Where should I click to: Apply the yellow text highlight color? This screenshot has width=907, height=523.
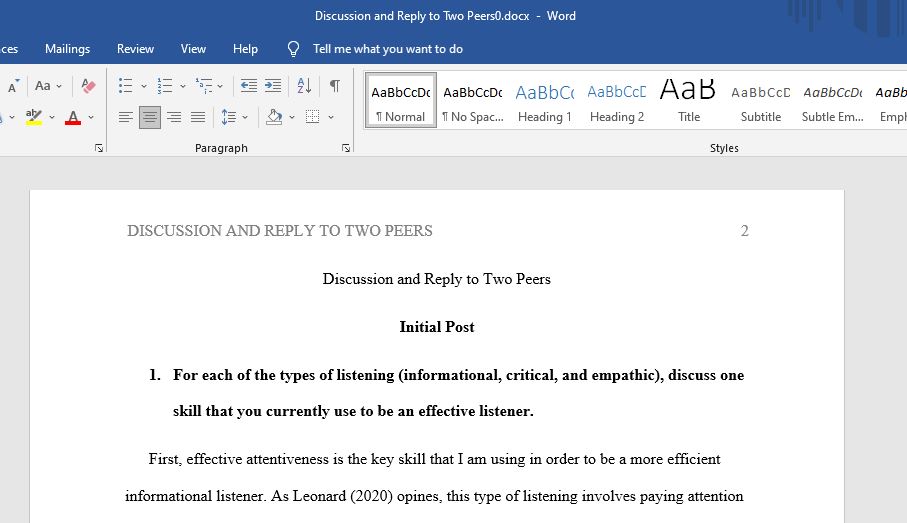tap(34, 117)
